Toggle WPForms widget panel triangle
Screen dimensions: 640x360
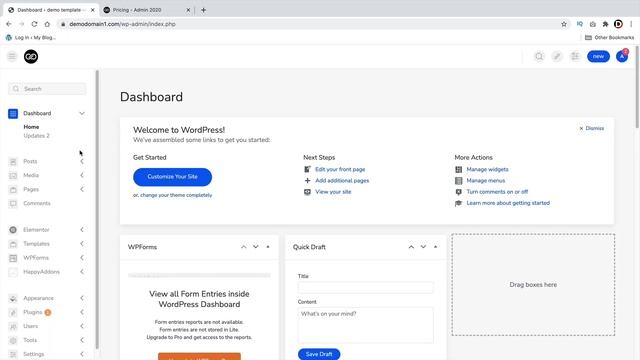click(x=268, y=247)
